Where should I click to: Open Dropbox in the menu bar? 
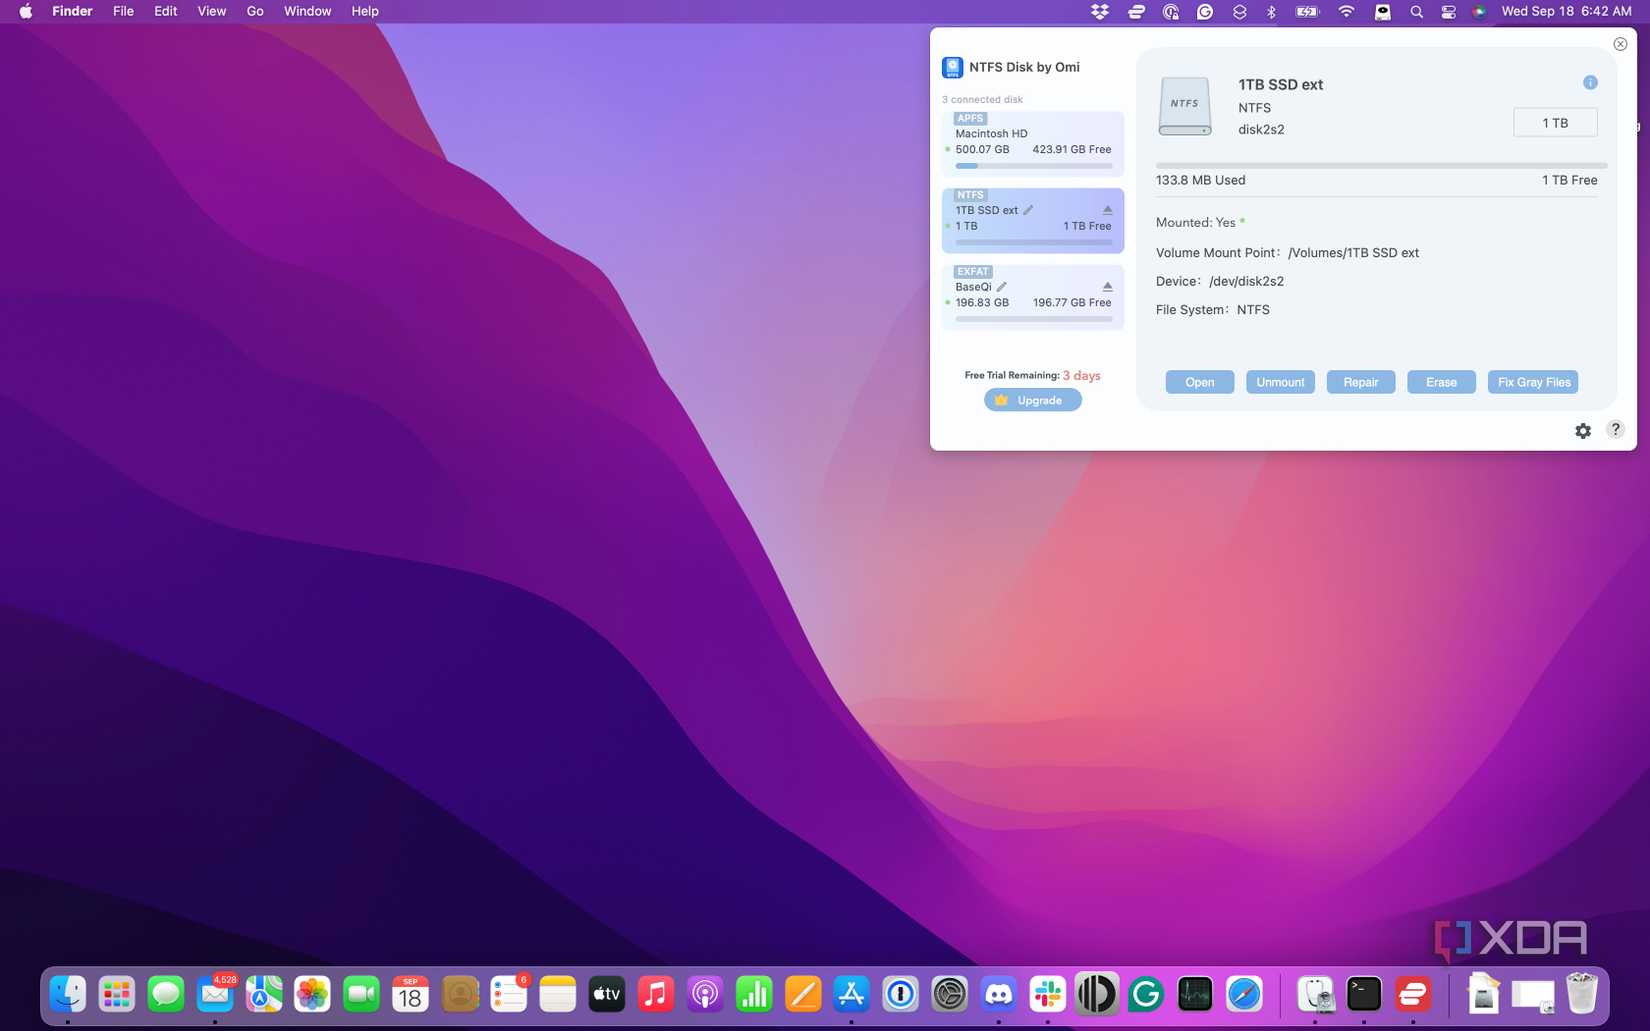coord(1100,11)
